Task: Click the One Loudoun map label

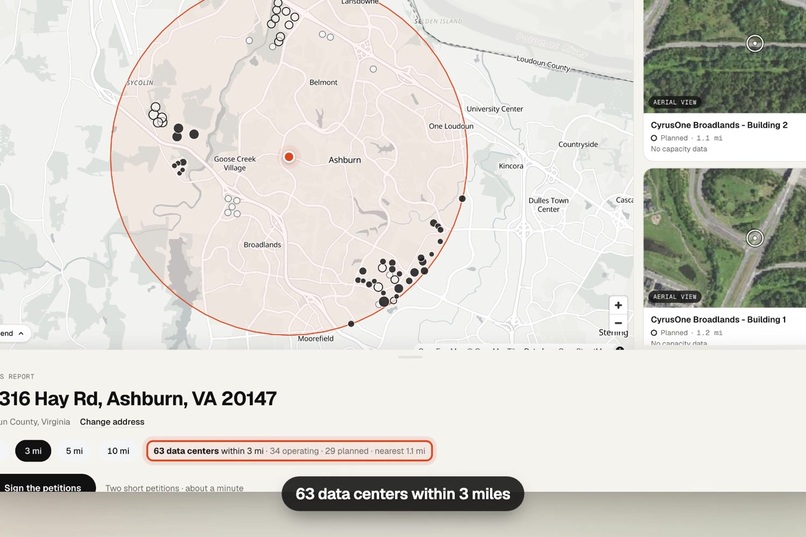Action: [x=451, y=126]
